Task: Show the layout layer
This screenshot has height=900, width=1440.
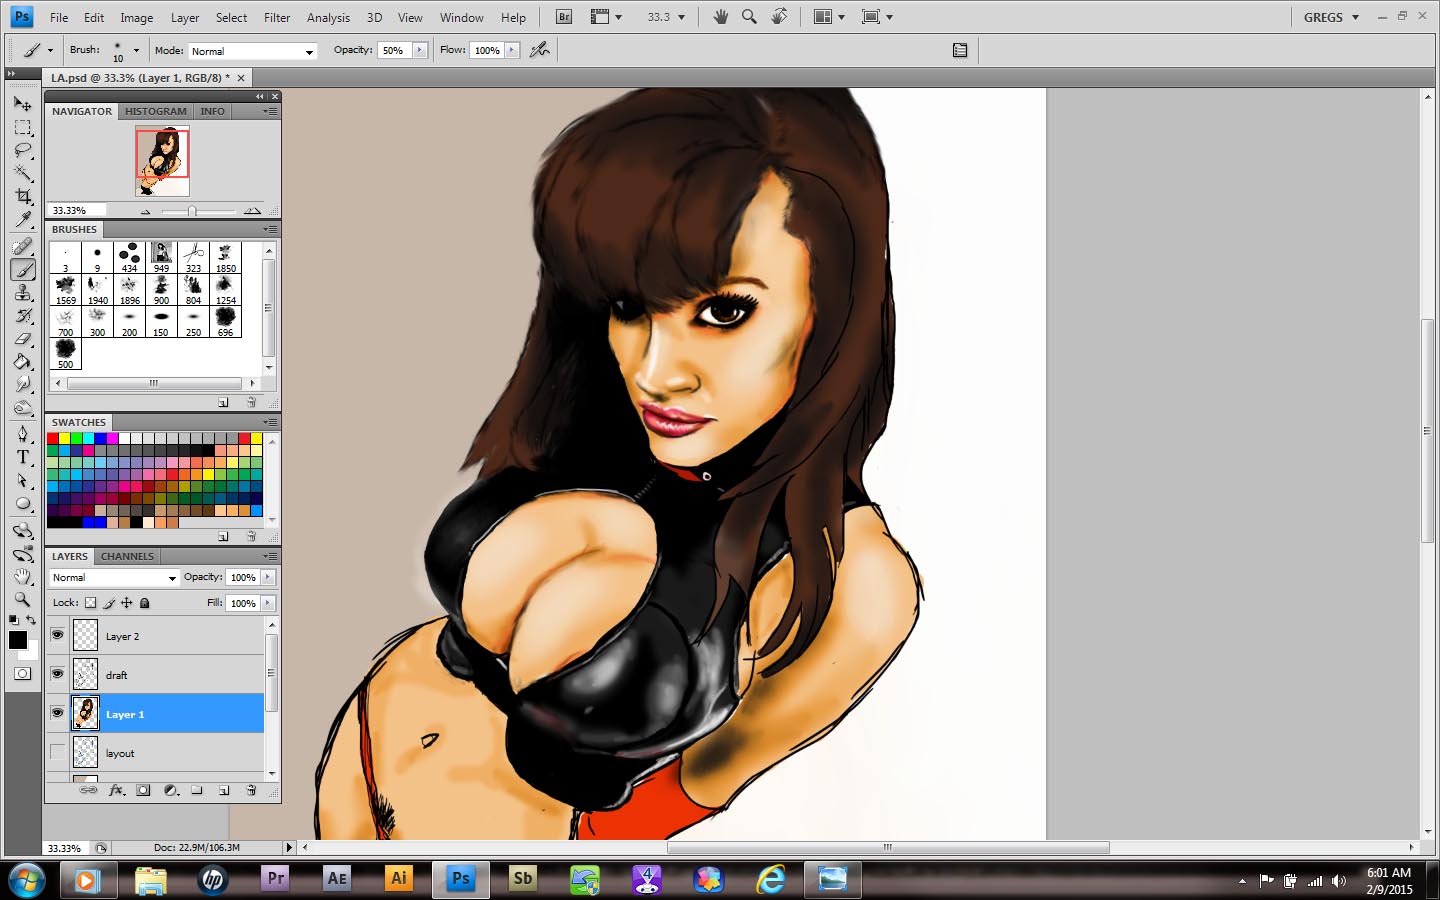Action: click(x=58, y=752)
